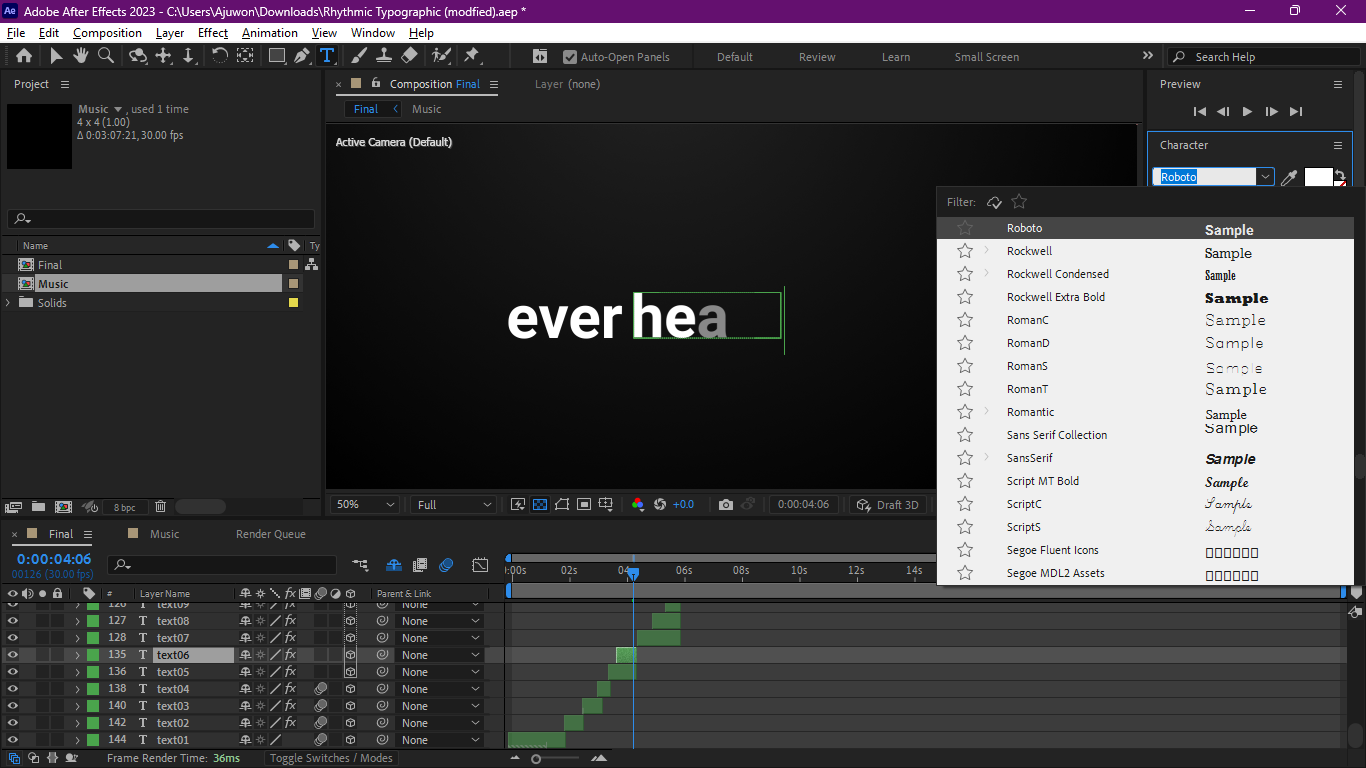1366x768 pixels.
Task: Open the Full resolution dropdown
Action: pyautogui.click(x=455, y=505)
